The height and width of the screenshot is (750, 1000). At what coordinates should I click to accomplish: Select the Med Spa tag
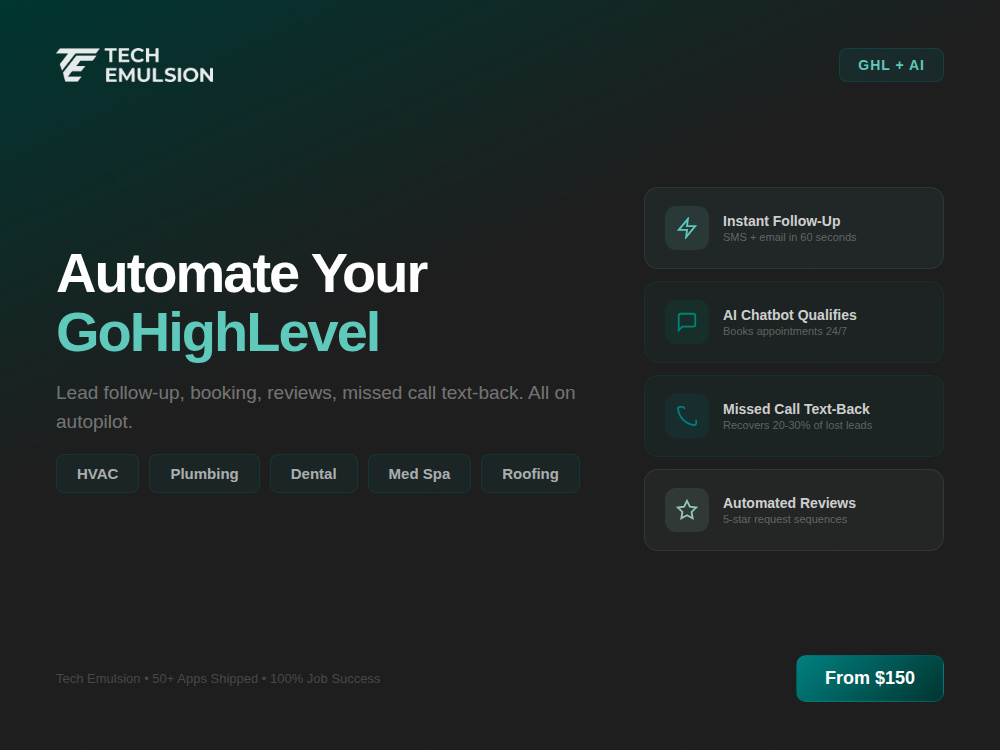click(419, 474)
